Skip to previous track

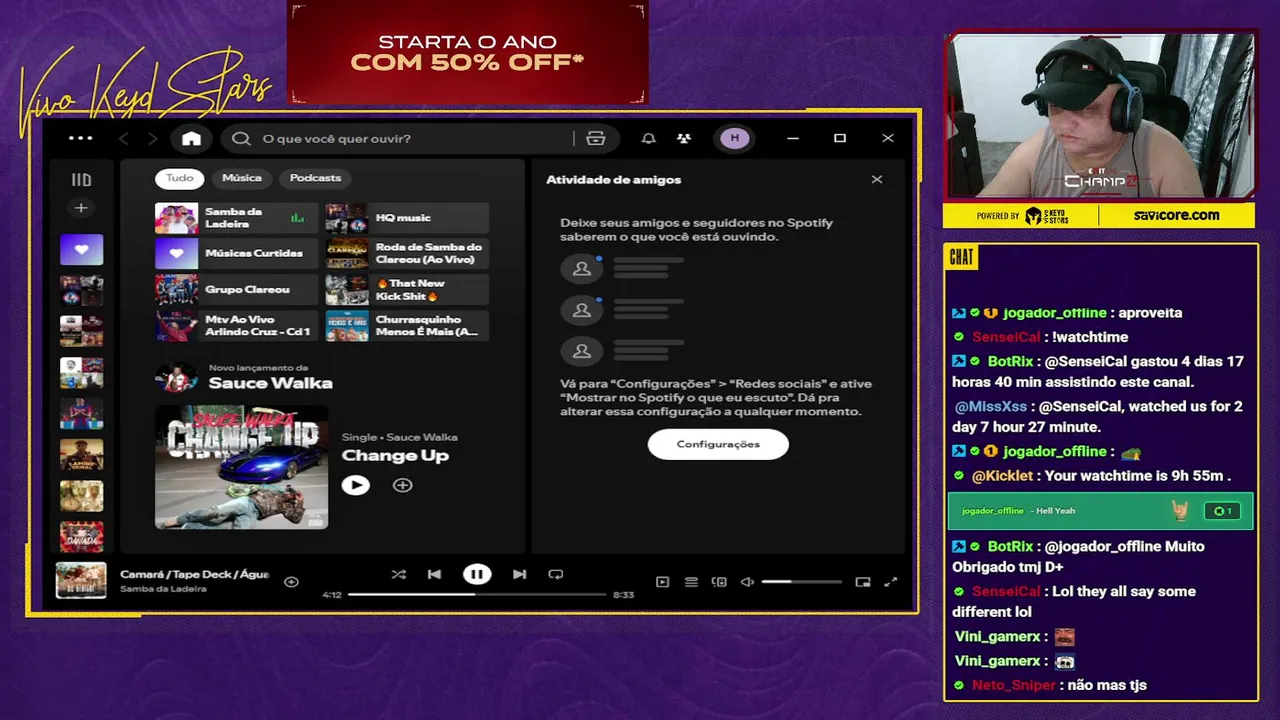[x=434, y=574]
